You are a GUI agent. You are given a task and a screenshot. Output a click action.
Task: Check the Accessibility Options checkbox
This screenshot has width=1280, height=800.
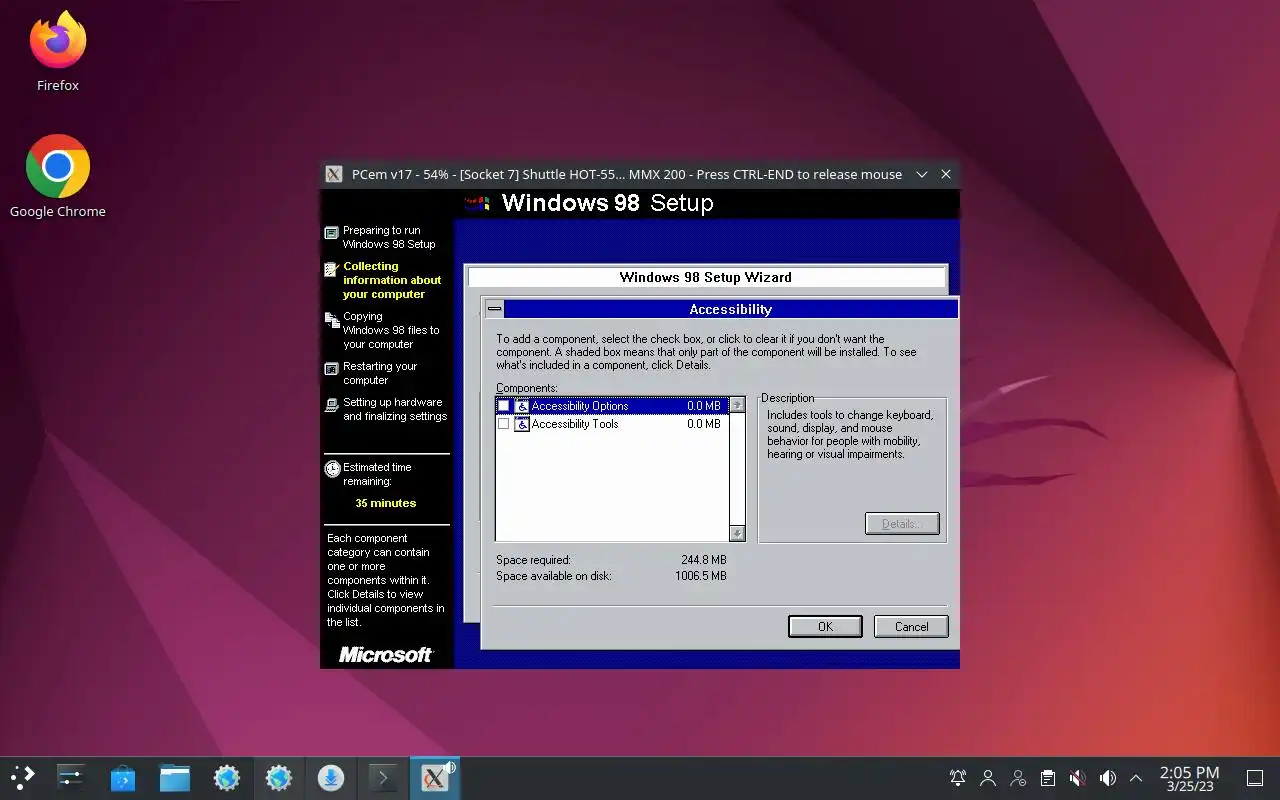(x=504, y=406)
